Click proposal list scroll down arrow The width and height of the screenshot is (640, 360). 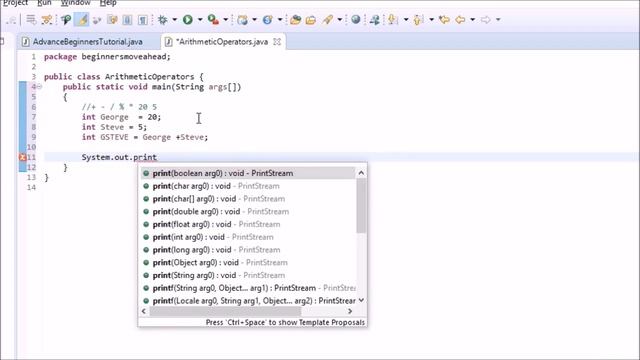click(x=361, y=300)
